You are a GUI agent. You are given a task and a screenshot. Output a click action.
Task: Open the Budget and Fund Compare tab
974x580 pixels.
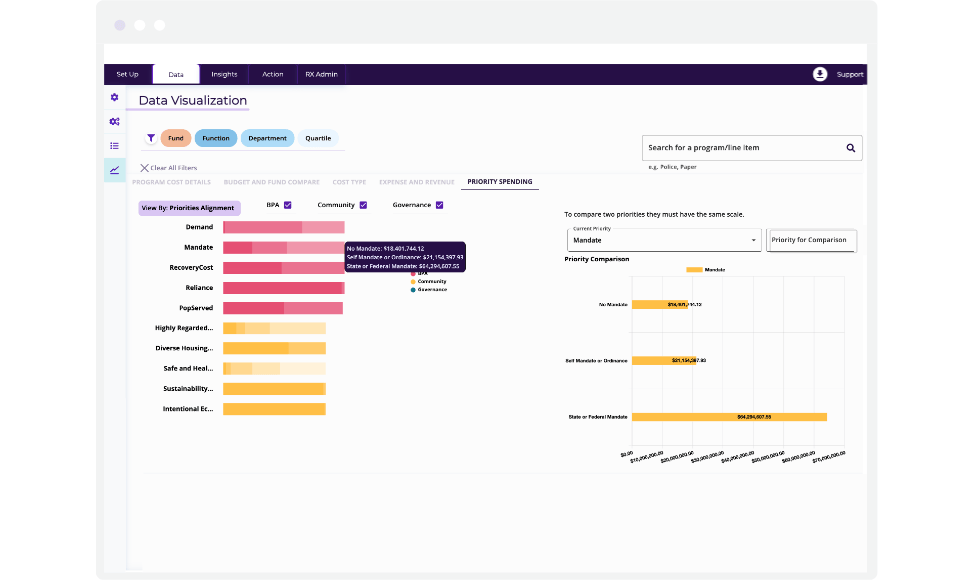point(271,182)
